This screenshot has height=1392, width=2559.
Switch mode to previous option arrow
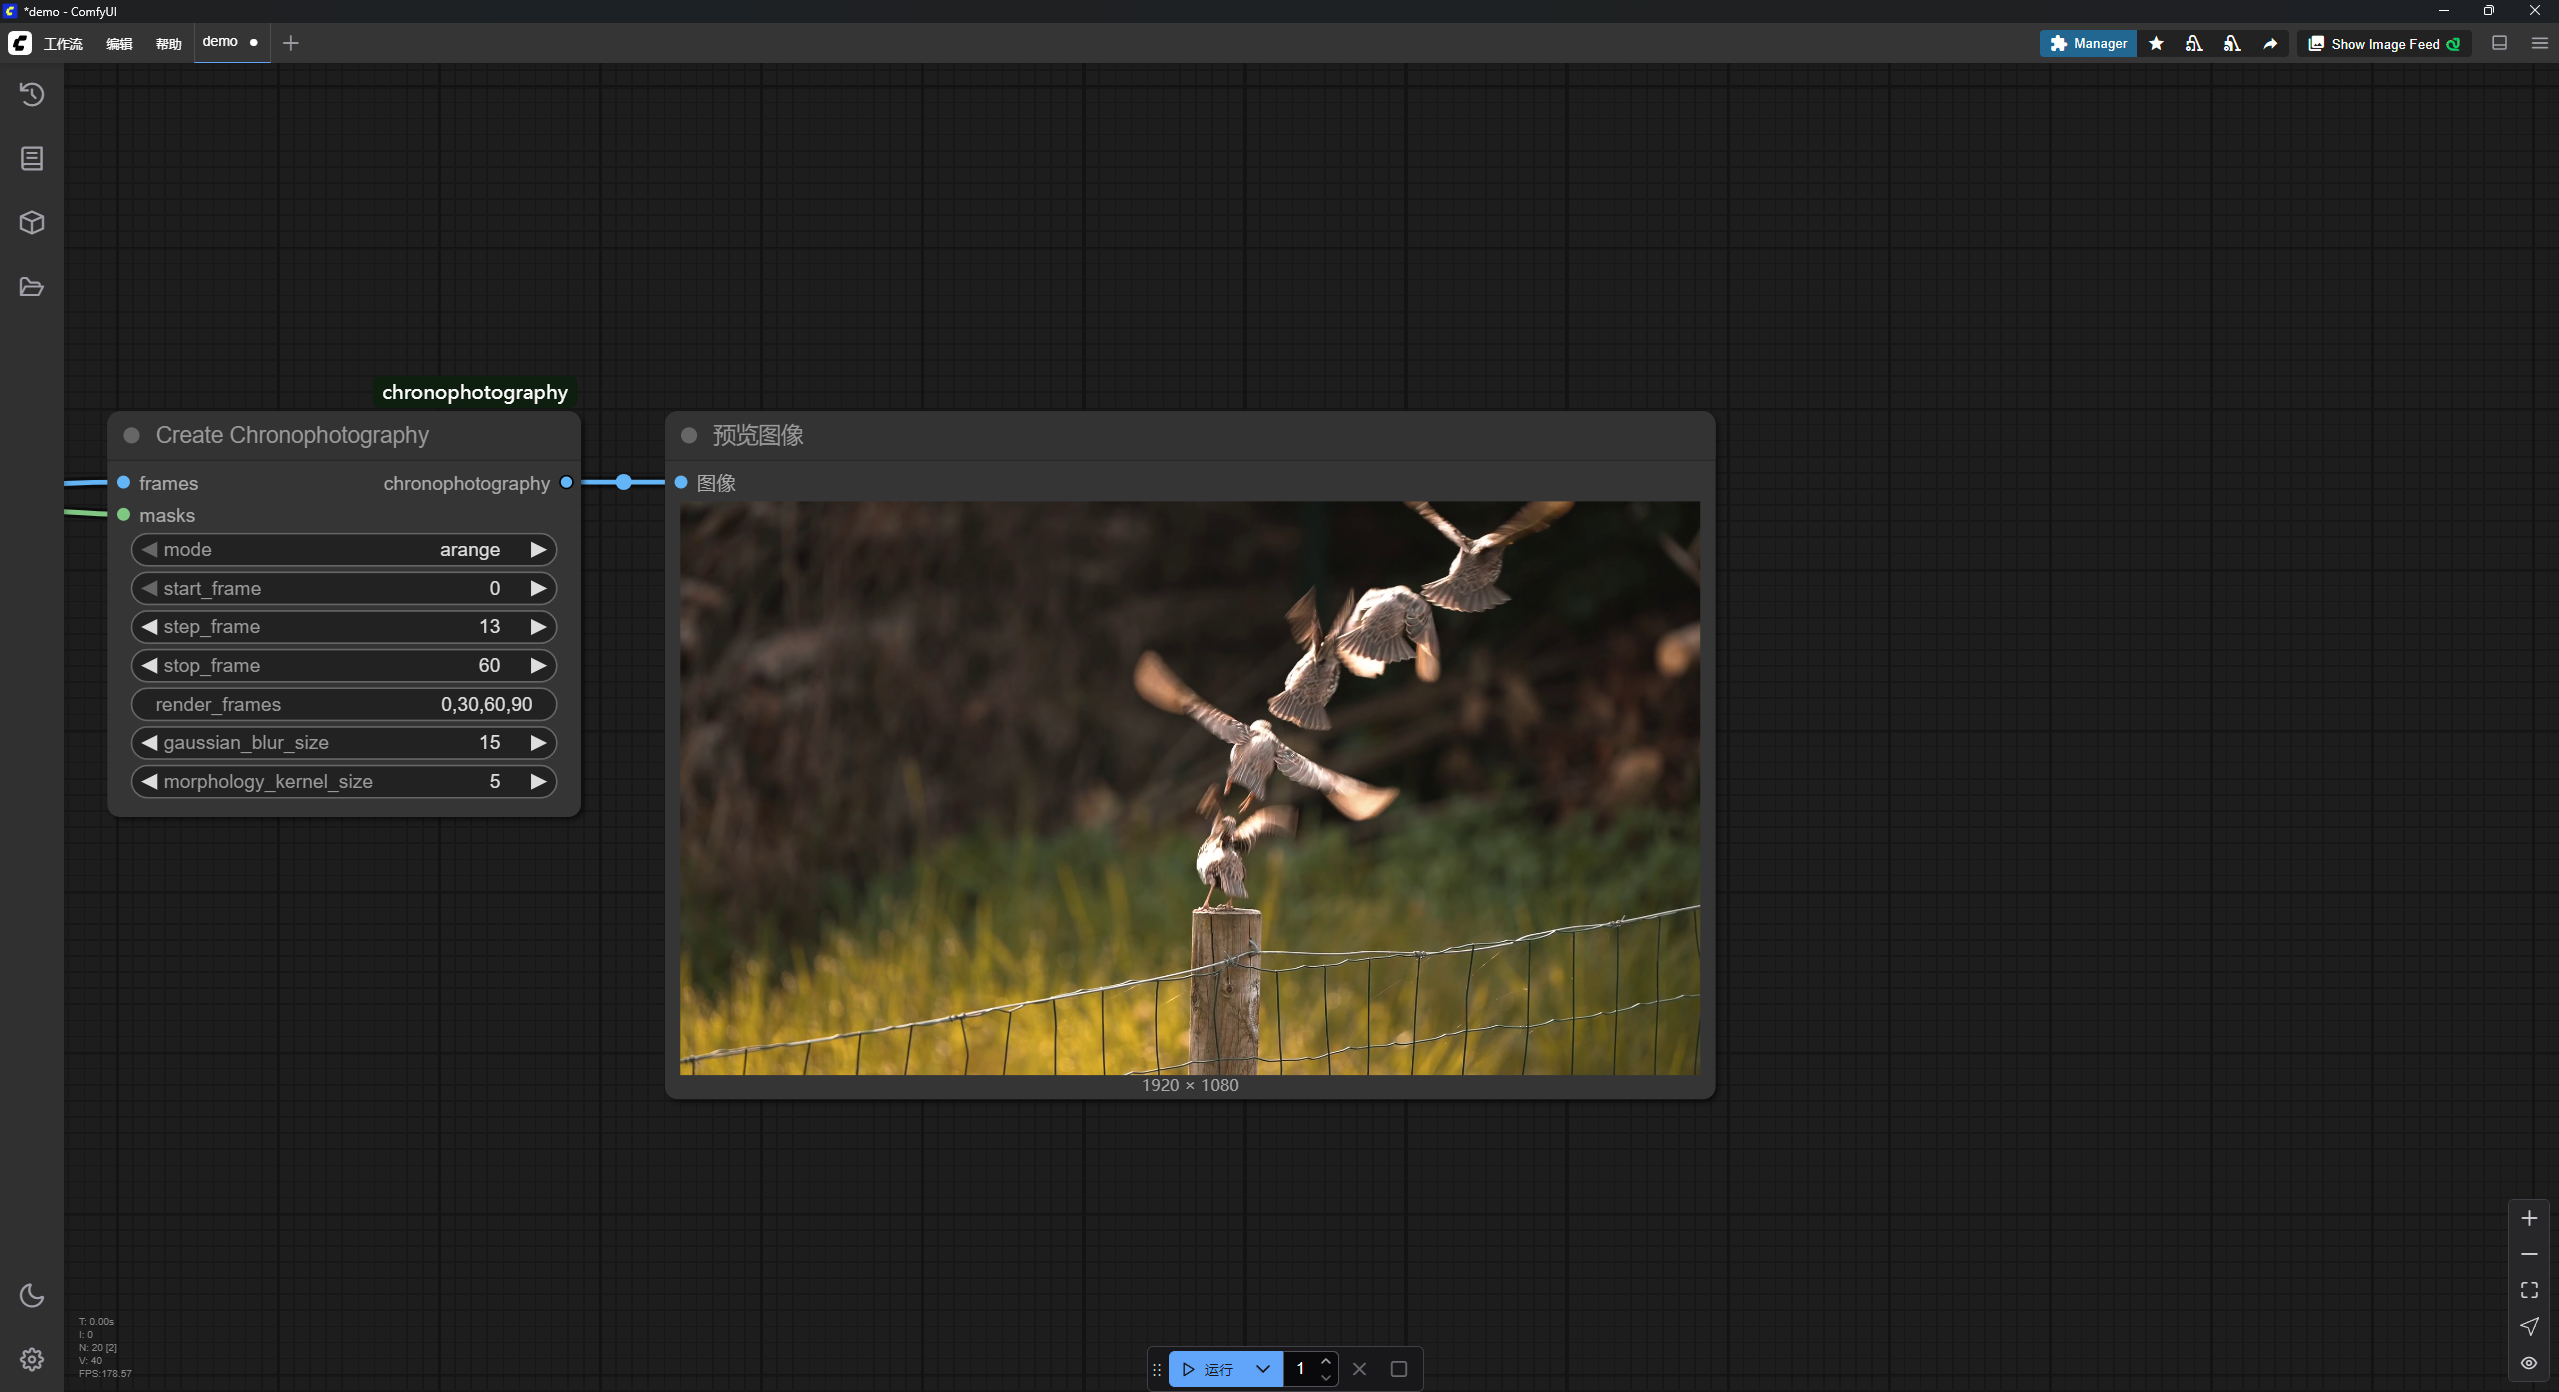pos(150,549)
